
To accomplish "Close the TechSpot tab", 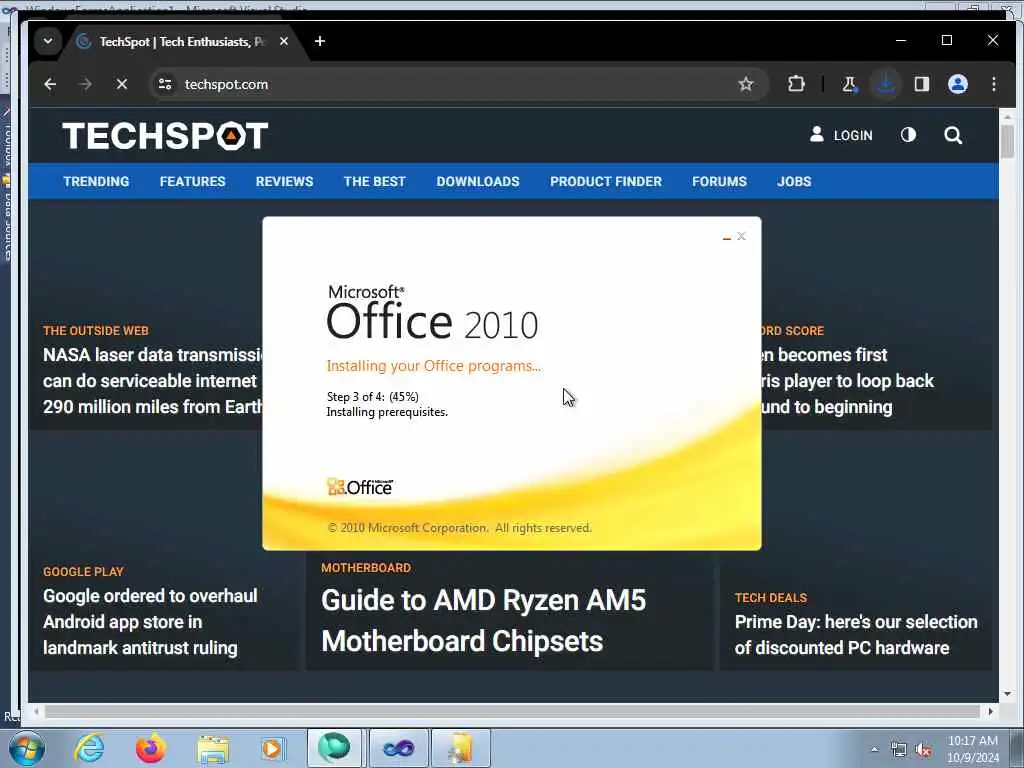I will 283,41.
